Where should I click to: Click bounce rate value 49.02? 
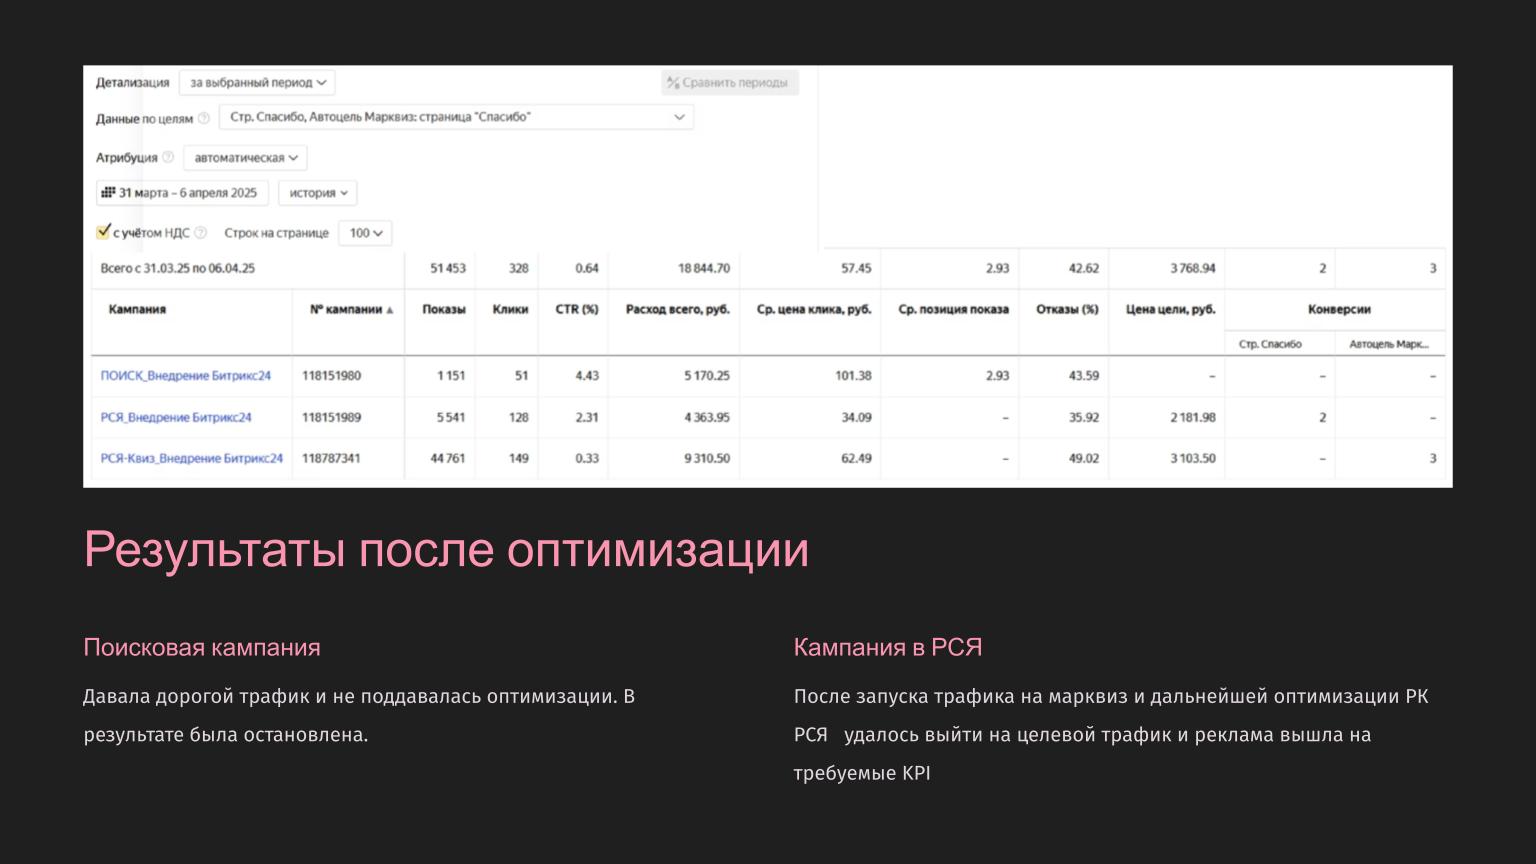coord(1084,459)
